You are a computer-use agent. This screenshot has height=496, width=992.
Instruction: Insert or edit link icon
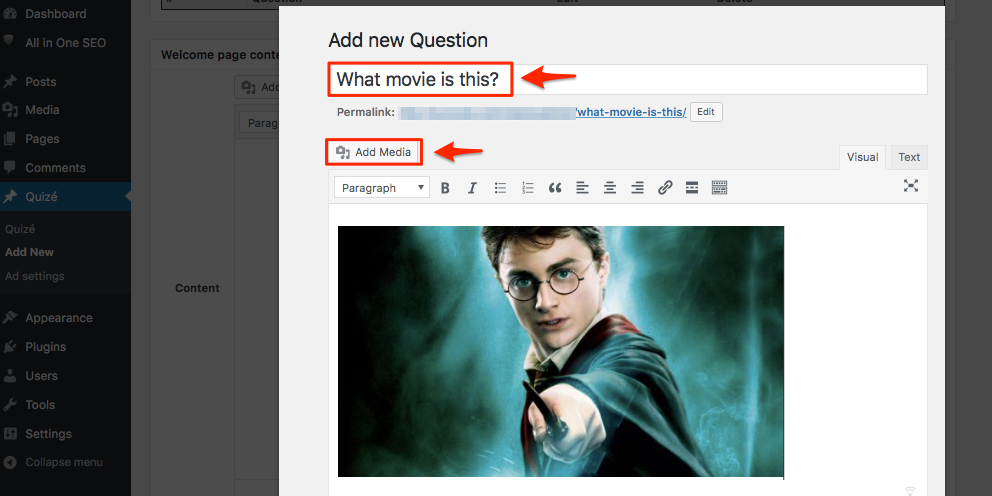tap(665, 188)
